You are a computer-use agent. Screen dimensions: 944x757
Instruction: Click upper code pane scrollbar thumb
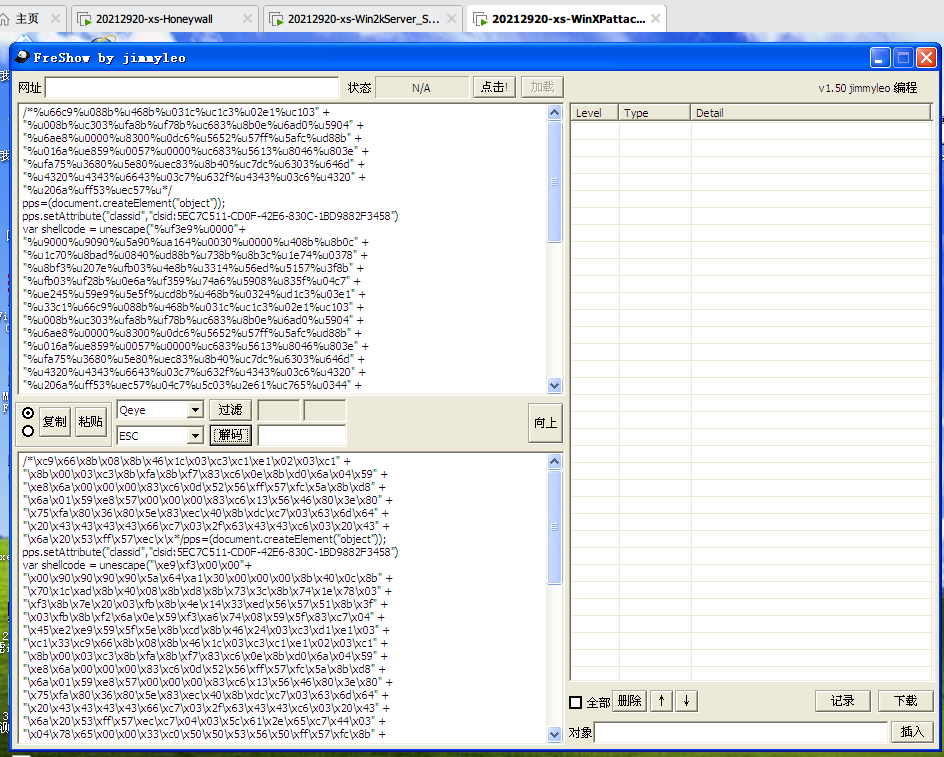tap(554, 182)
